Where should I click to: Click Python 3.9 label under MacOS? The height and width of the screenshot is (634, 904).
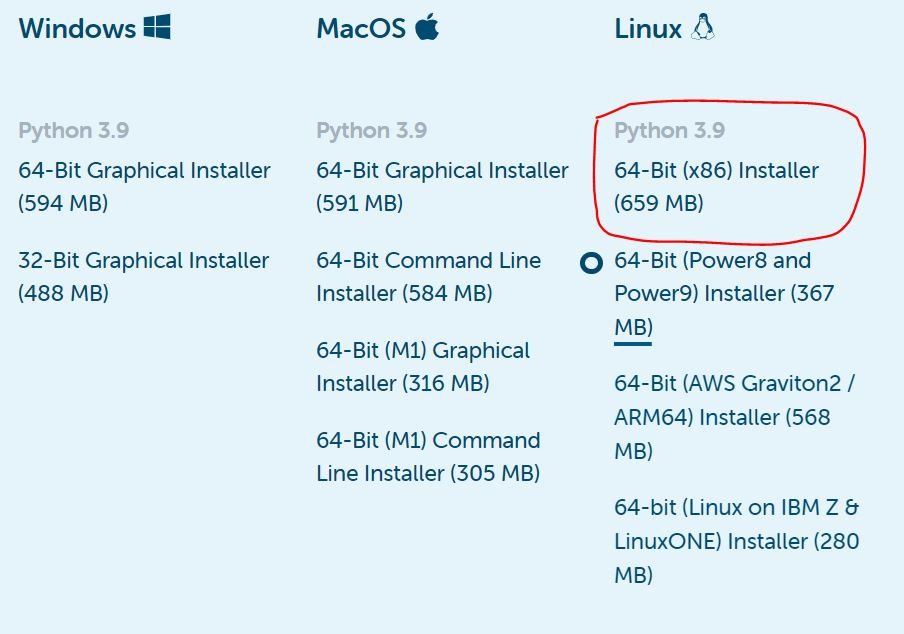click(371, 131)
